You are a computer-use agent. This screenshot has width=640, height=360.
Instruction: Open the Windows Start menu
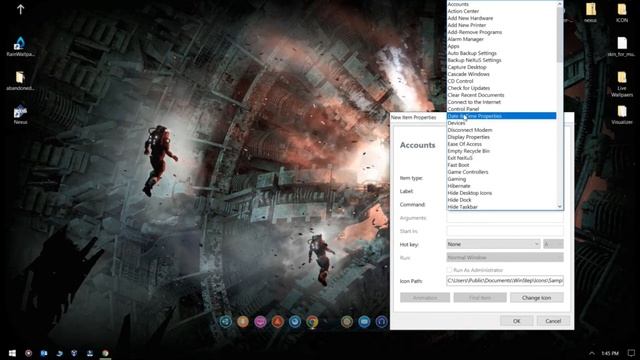pyautogui.click(x=12, y=353)
